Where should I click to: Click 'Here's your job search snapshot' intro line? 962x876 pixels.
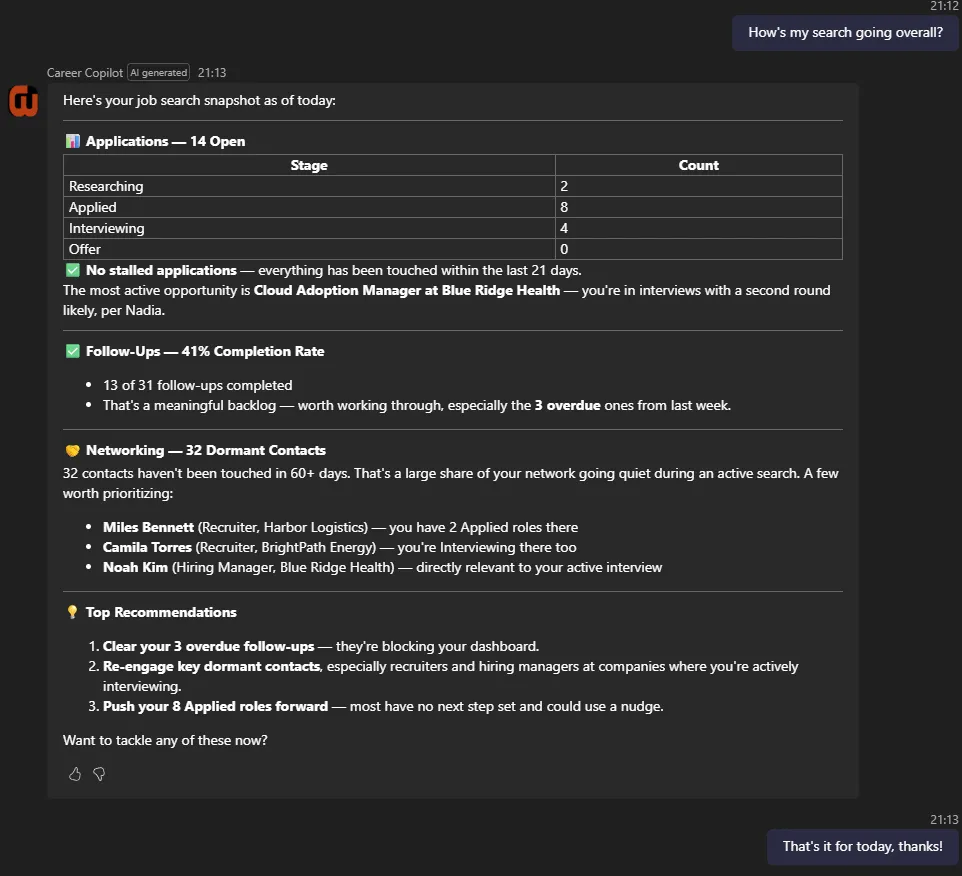pos(199,101)
